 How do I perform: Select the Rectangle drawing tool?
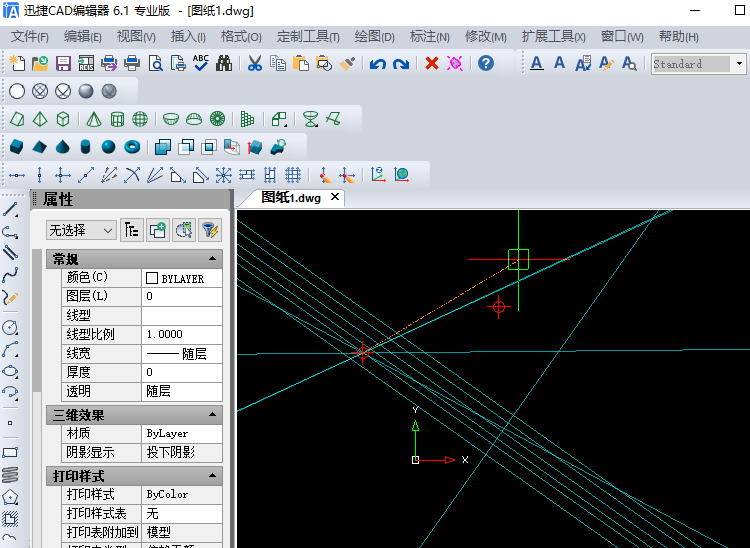coord(11,452)
